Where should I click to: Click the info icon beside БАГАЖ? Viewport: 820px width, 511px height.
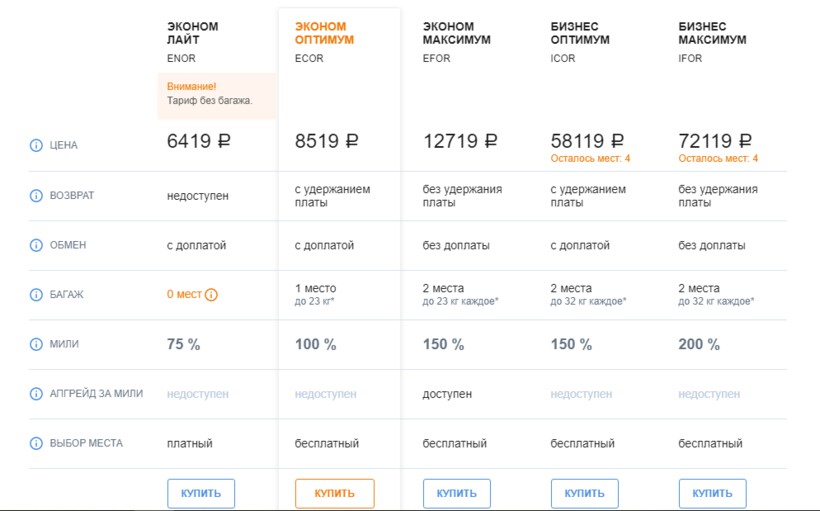[37, 295]
